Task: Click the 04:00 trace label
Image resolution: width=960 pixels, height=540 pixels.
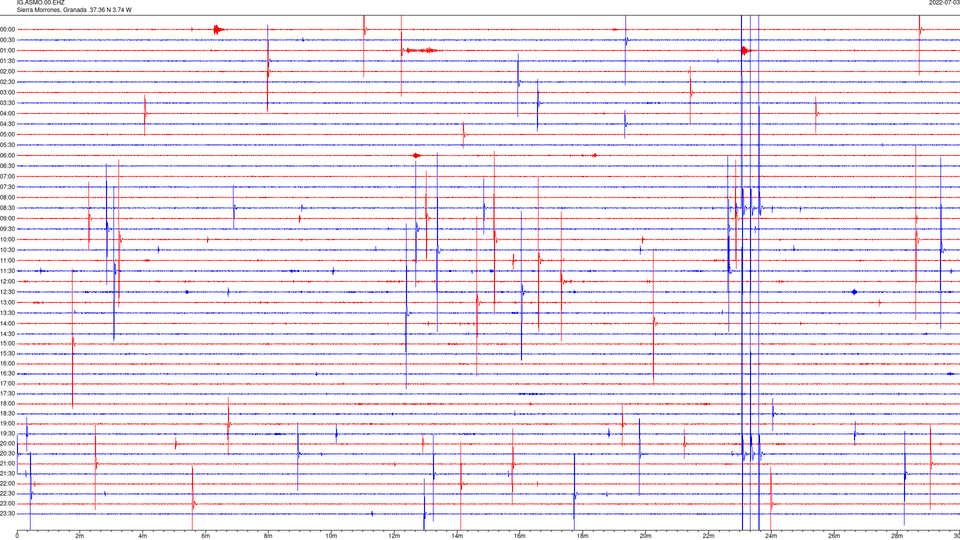Action: tap(8, 113)
